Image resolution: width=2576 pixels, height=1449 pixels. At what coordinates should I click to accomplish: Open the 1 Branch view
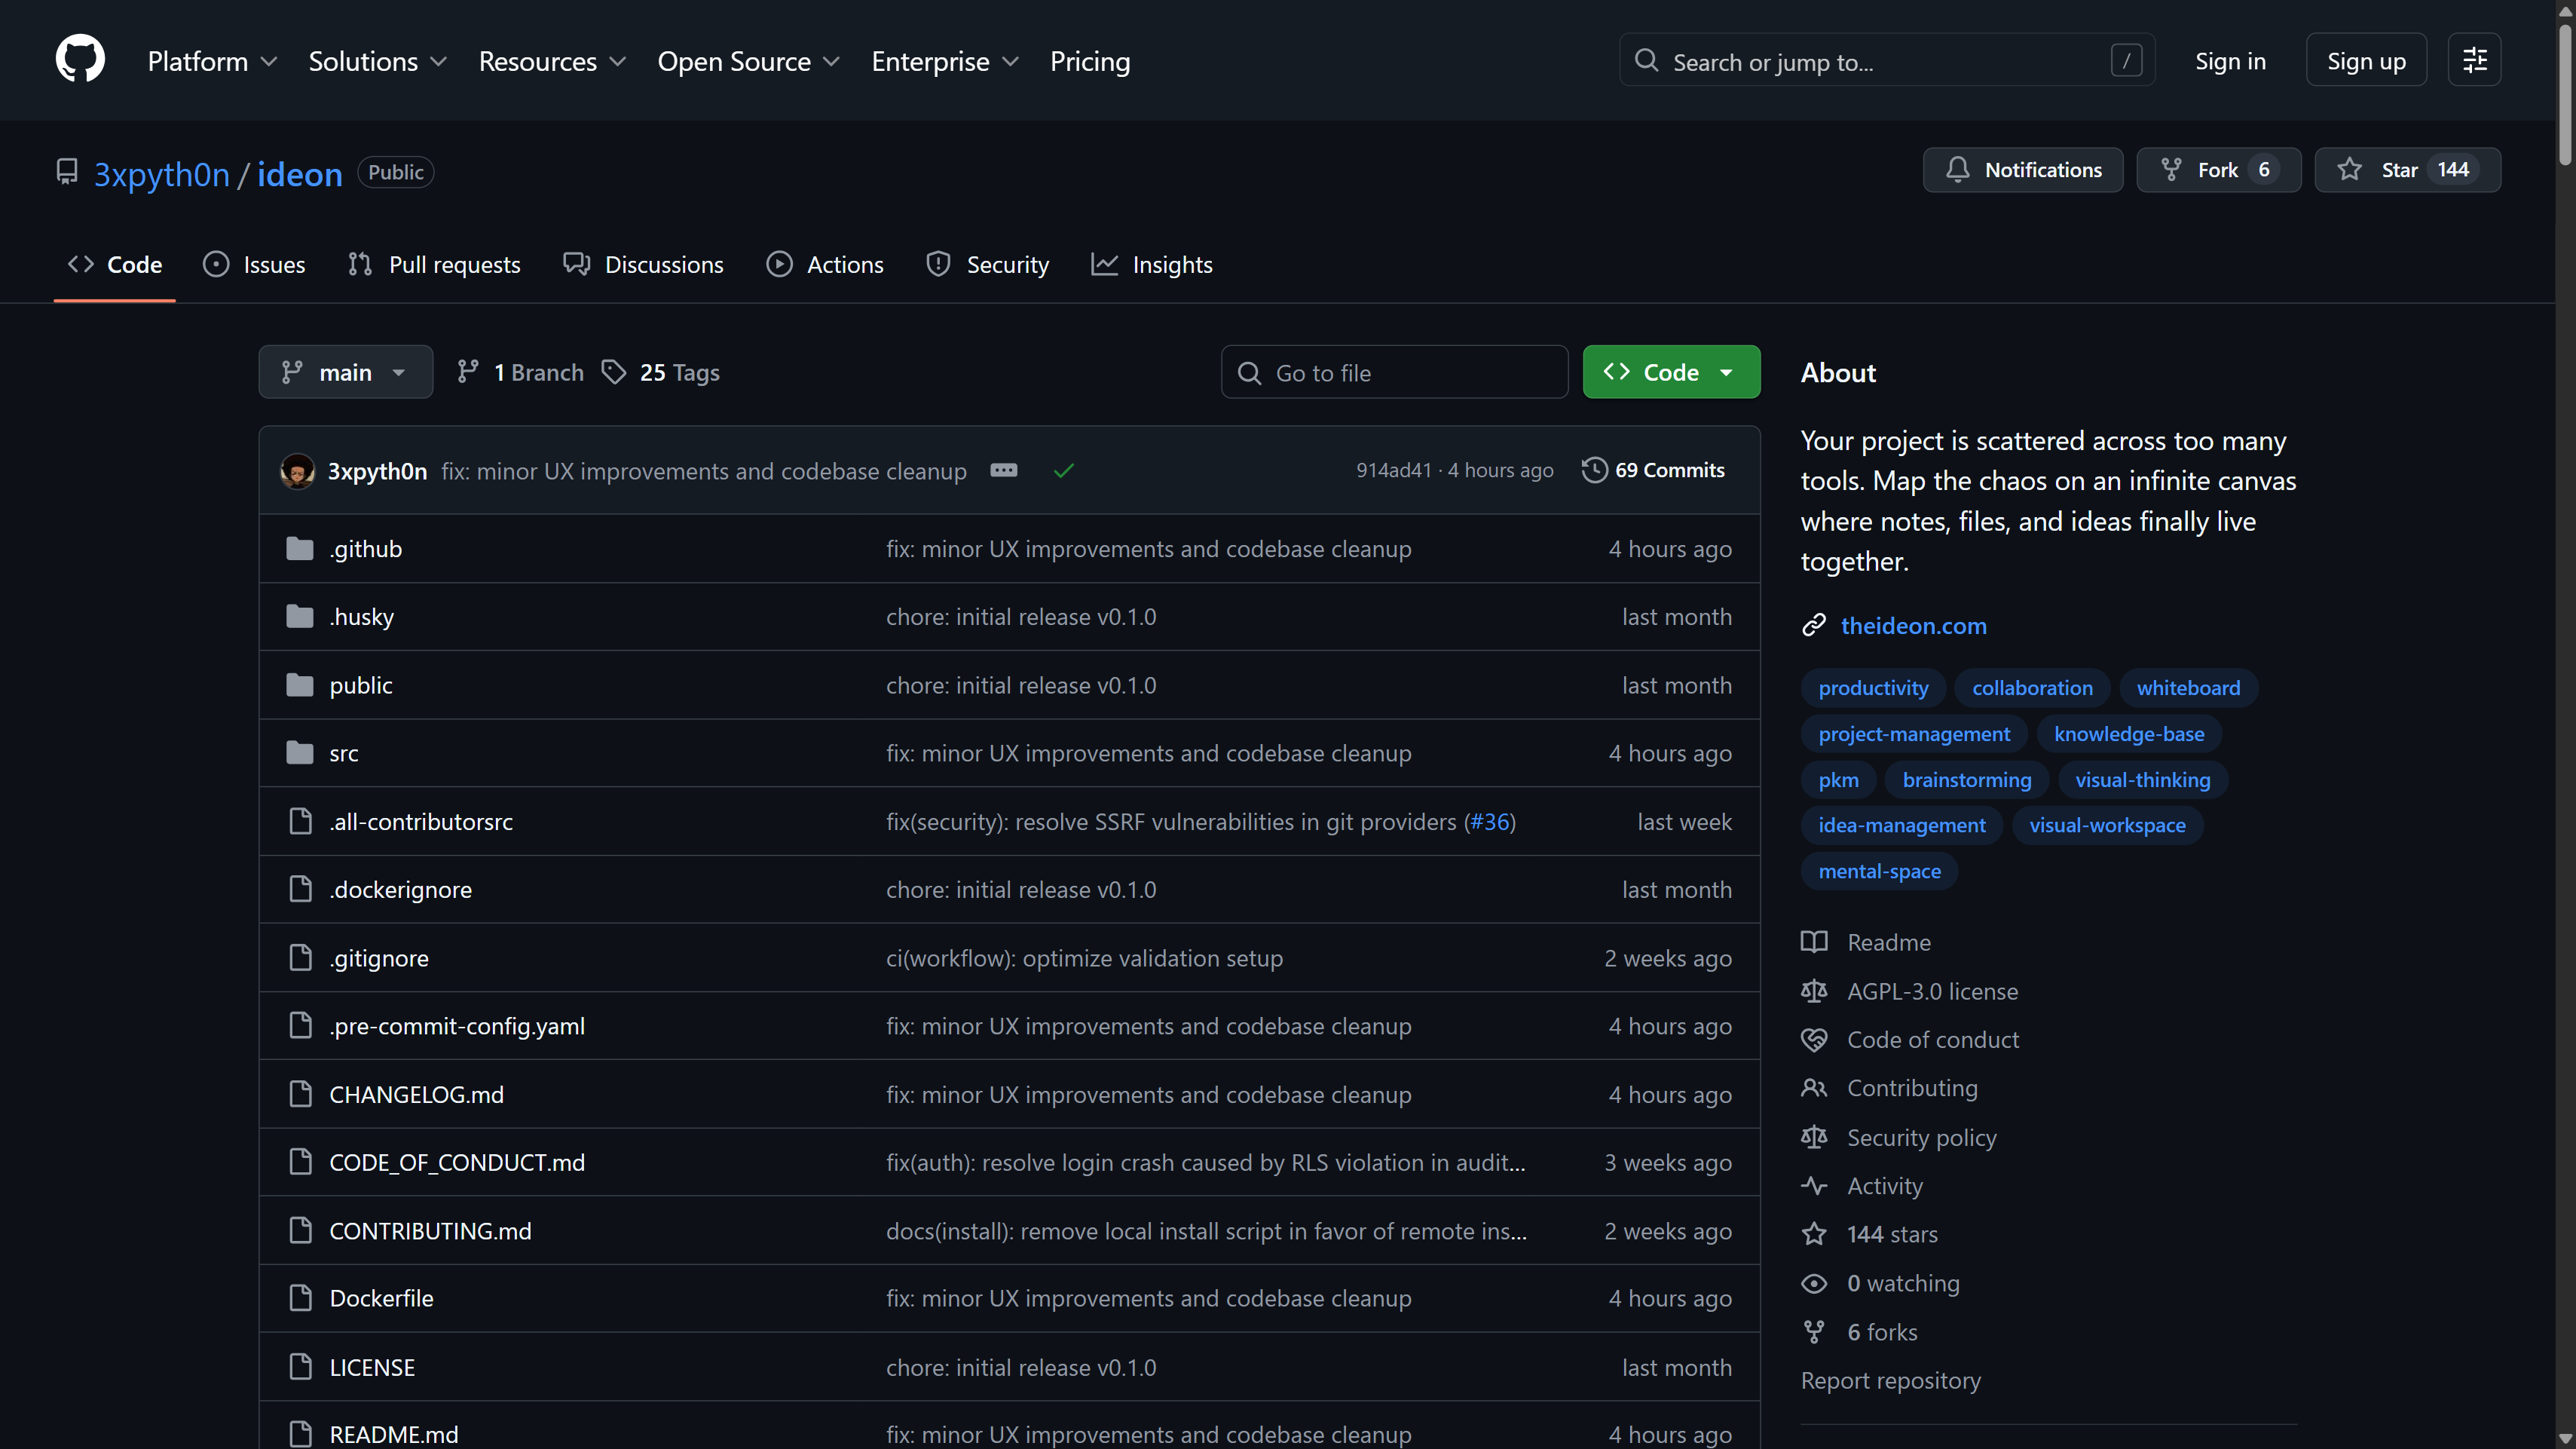pos(518,371)
